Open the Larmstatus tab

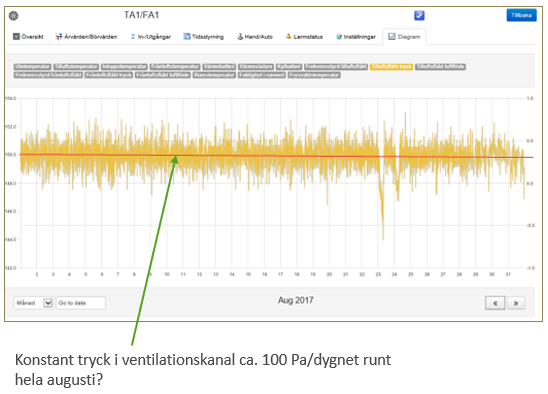(x=304, y=36)
